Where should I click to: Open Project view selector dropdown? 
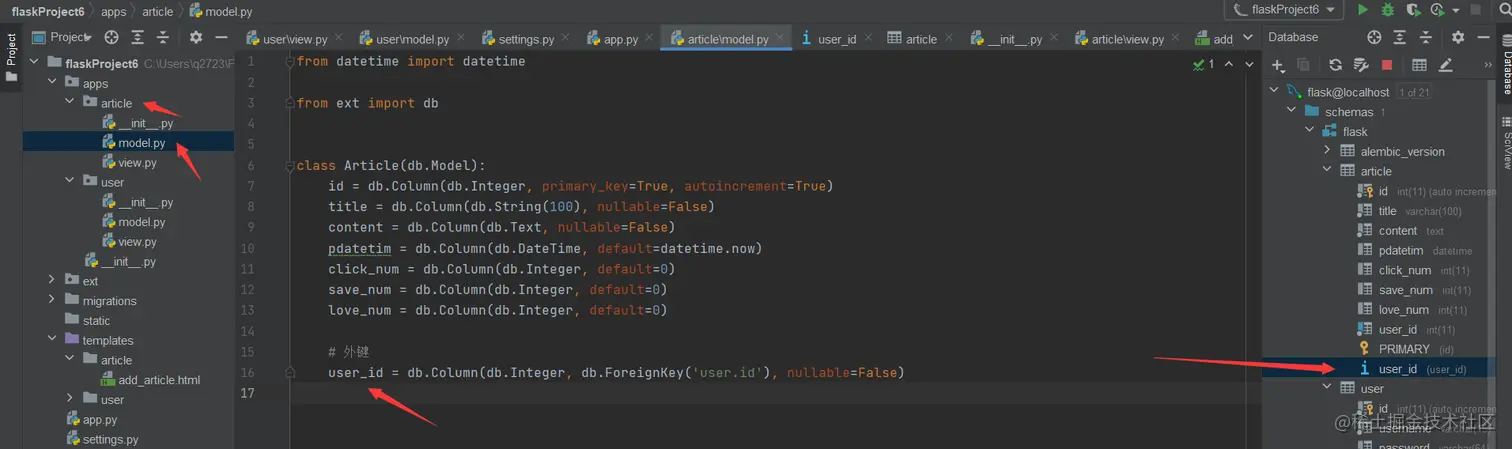coord(62,37)
